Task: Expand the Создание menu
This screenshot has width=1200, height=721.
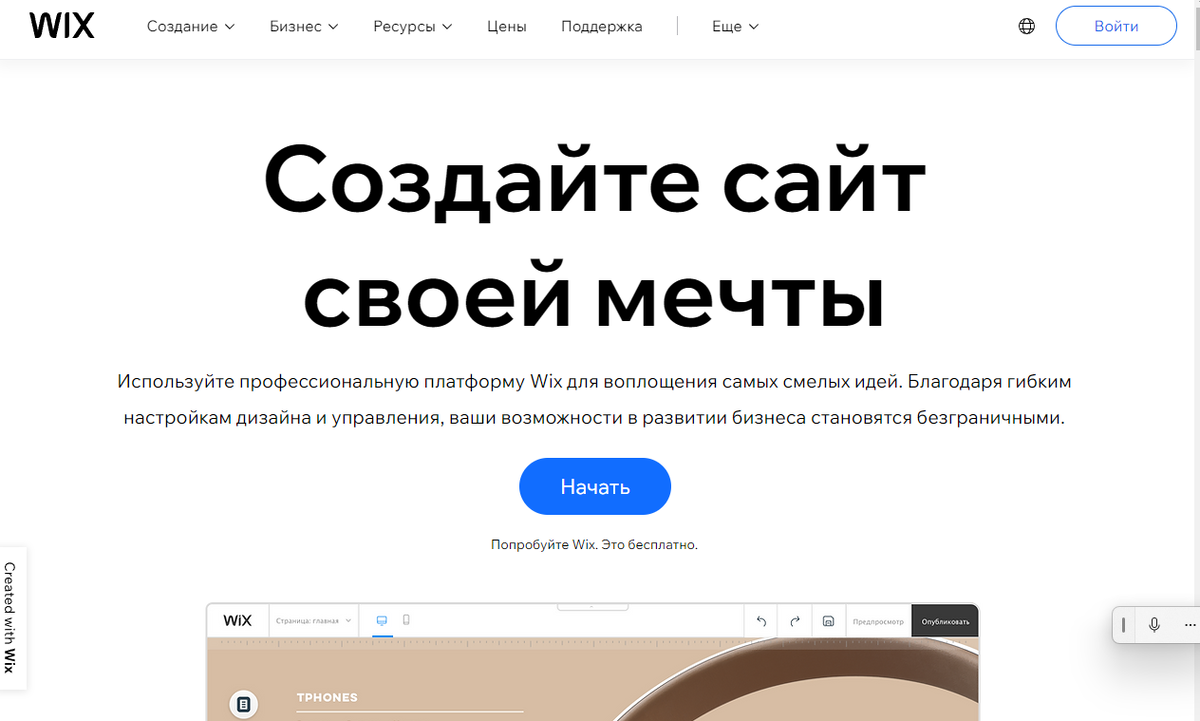Action: [x=191, y=27]
